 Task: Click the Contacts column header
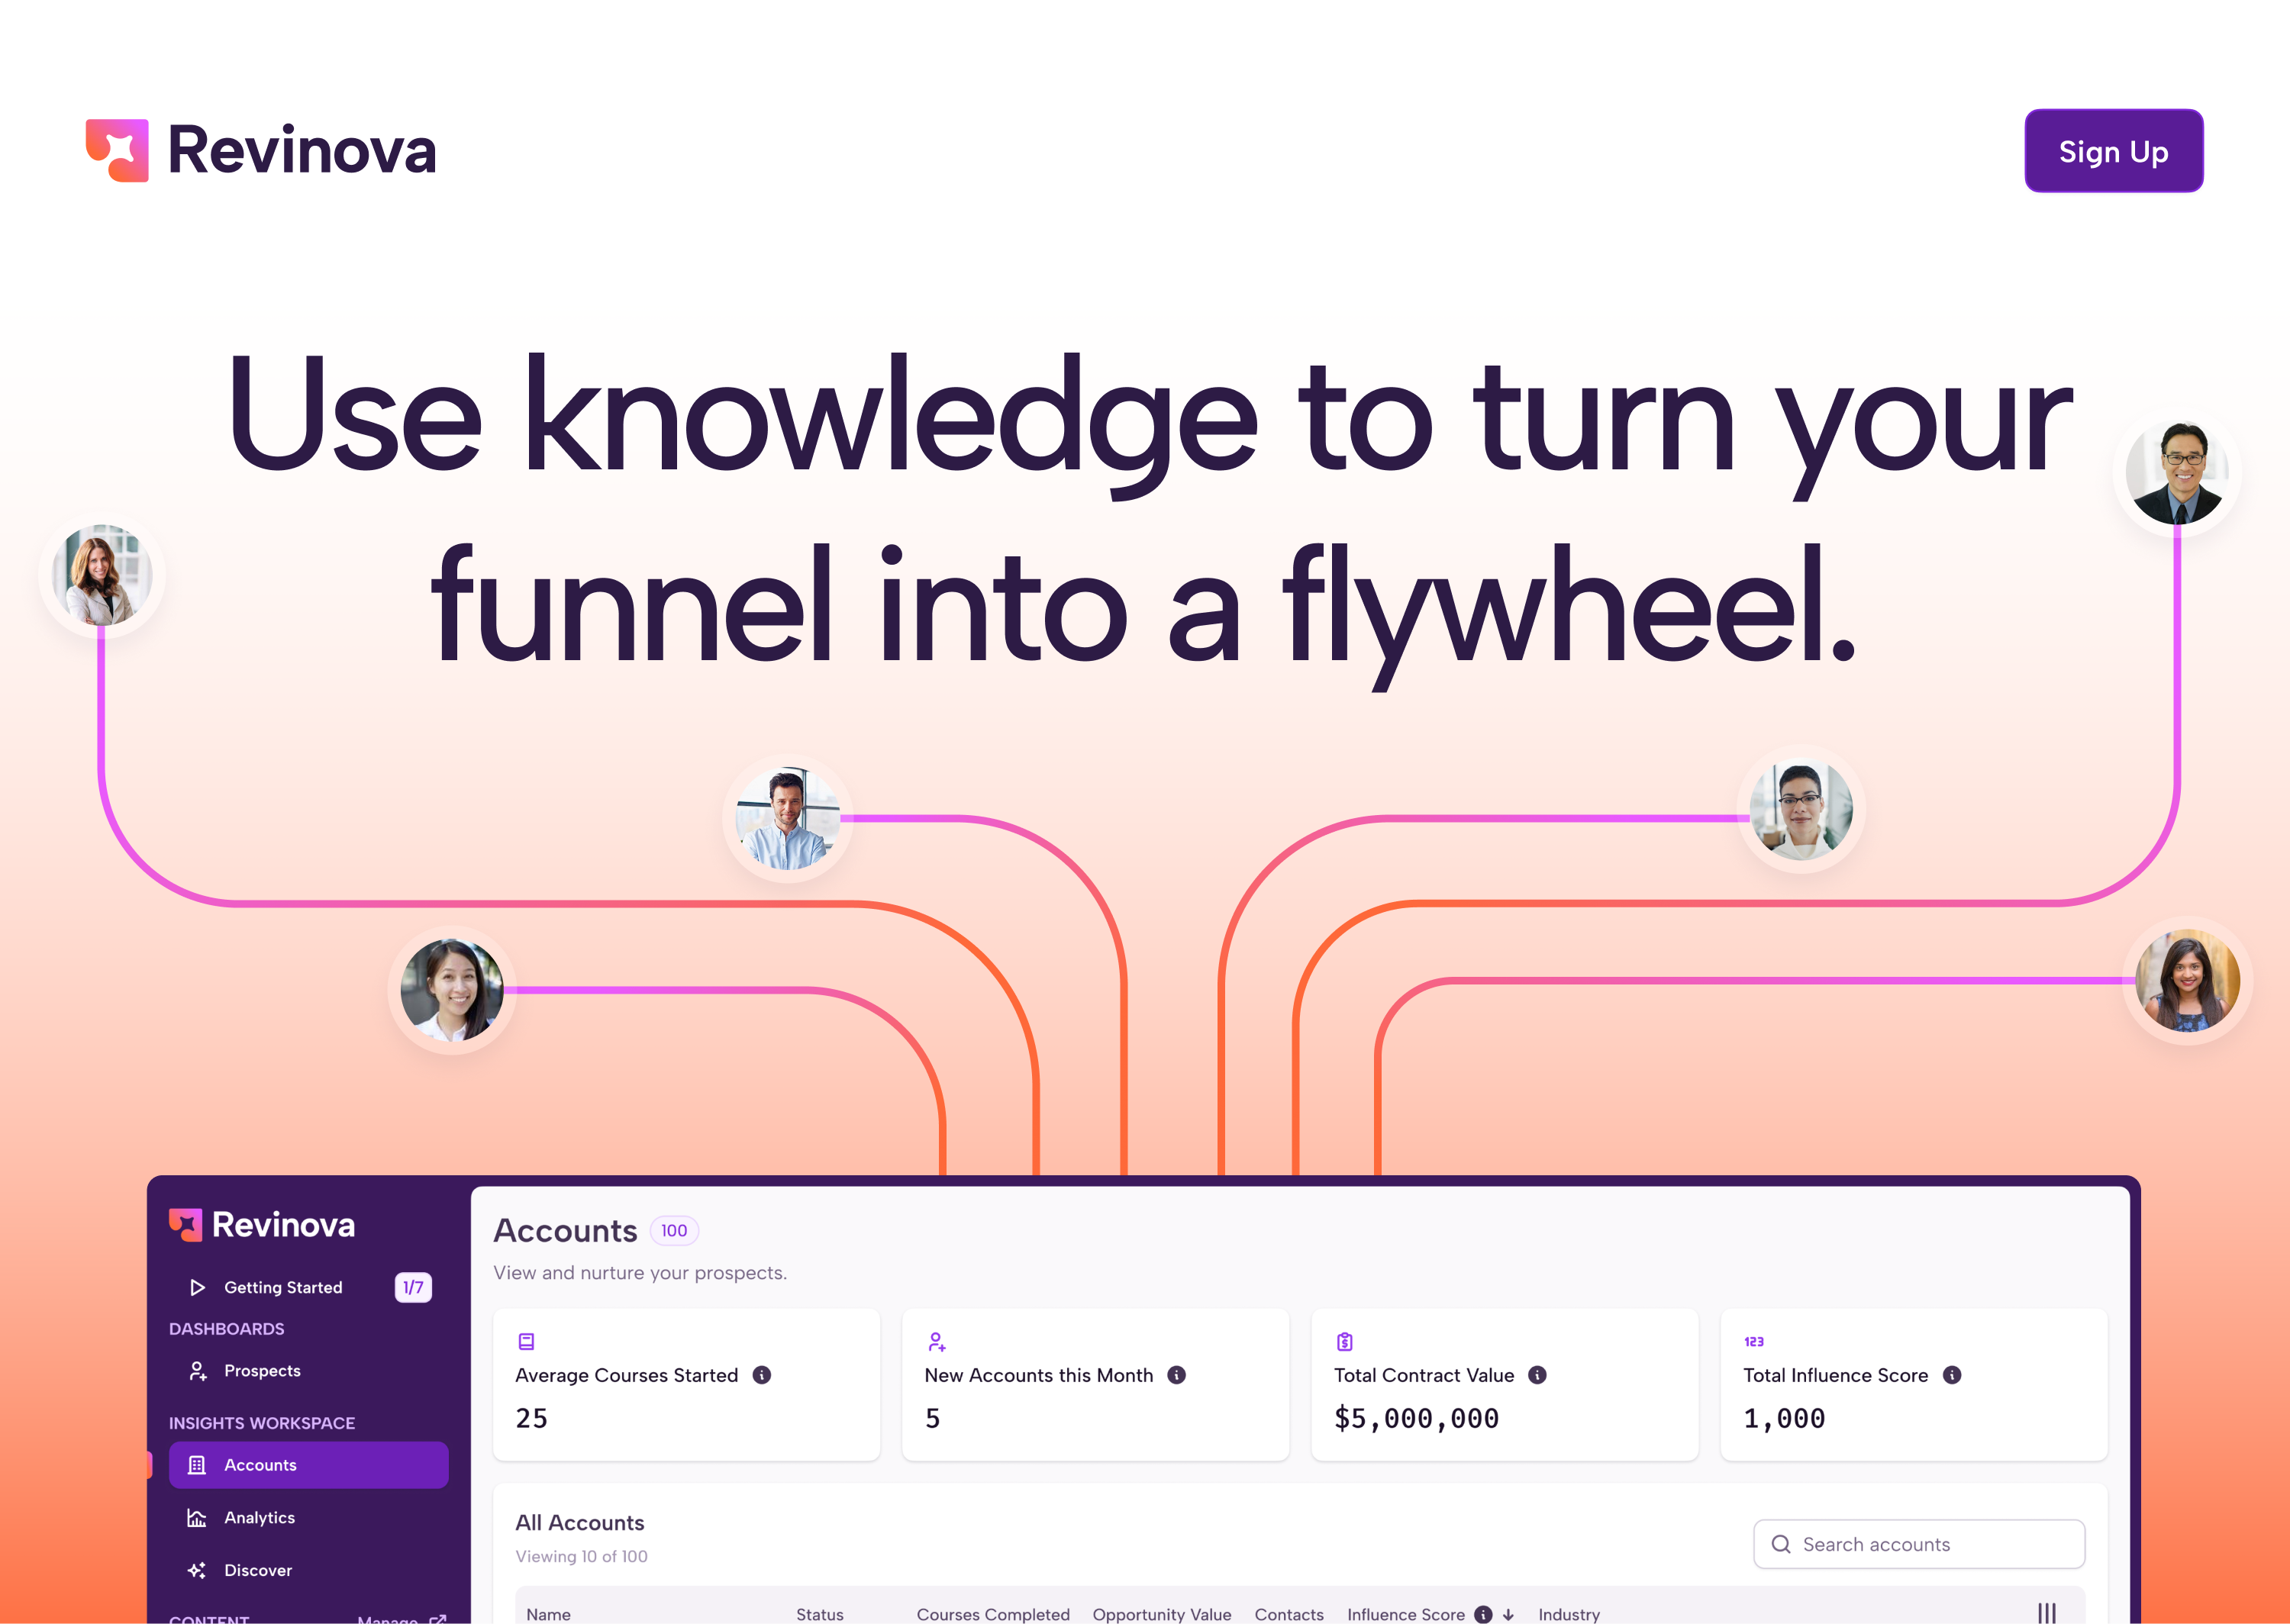click(1289, 1614)
